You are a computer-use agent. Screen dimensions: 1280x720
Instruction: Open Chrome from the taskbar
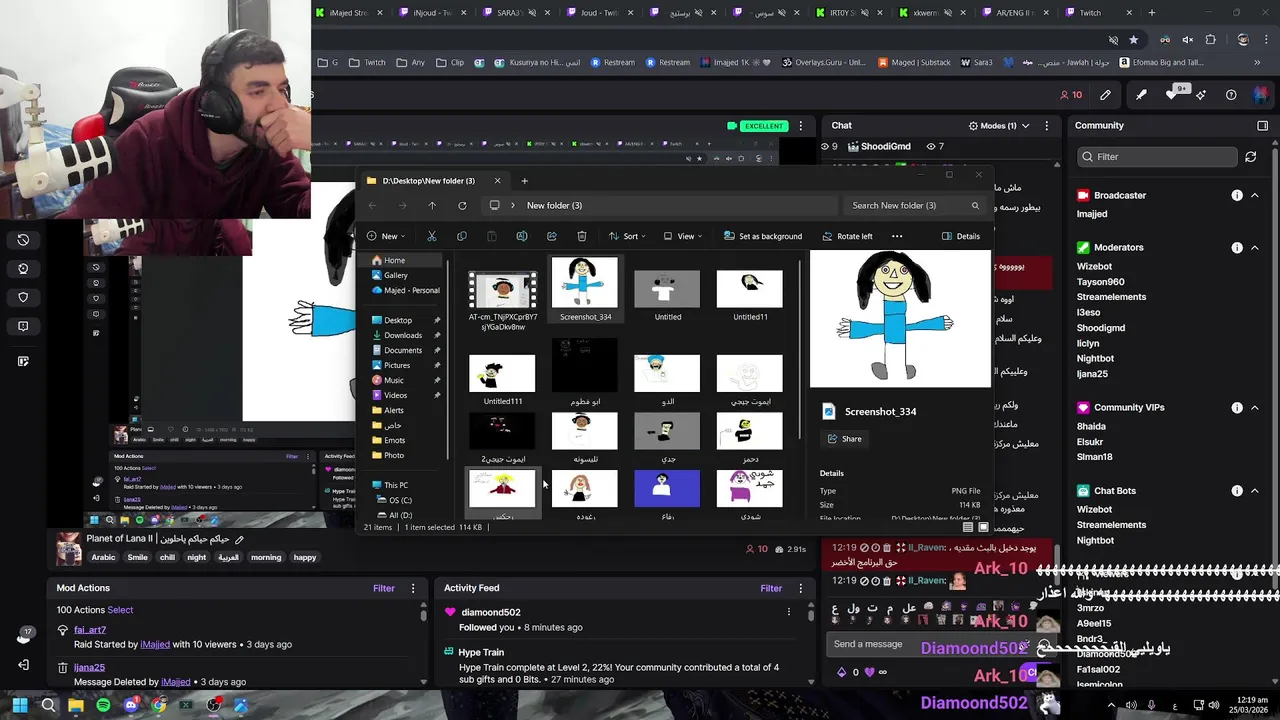tap(159, 705)
